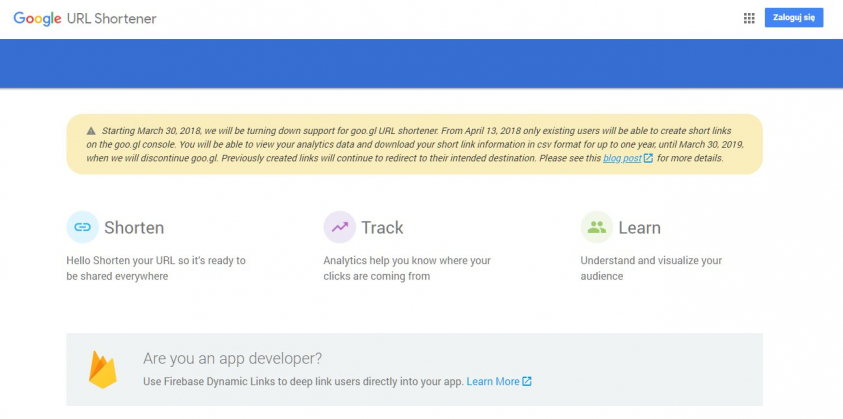Click the Firebase flame logo
Image resolution: width=843 pixels, height=419 pixels.
pos(102,369)
